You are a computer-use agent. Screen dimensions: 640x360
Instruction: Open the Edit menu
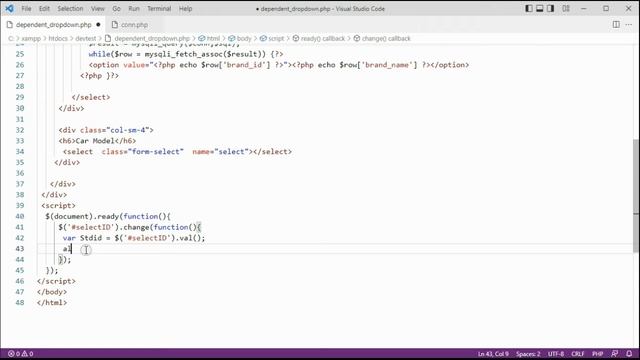tap(44, 9)
